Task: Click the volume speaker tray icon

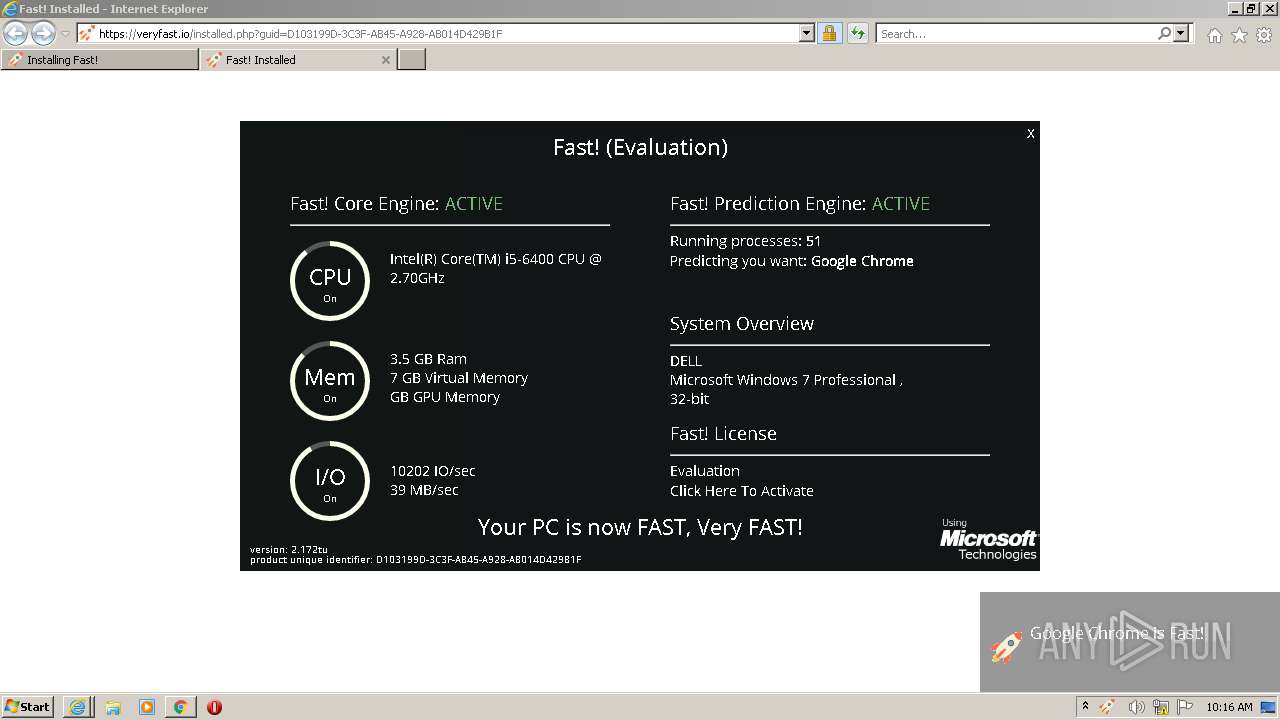Action: tap(1136, 707)
